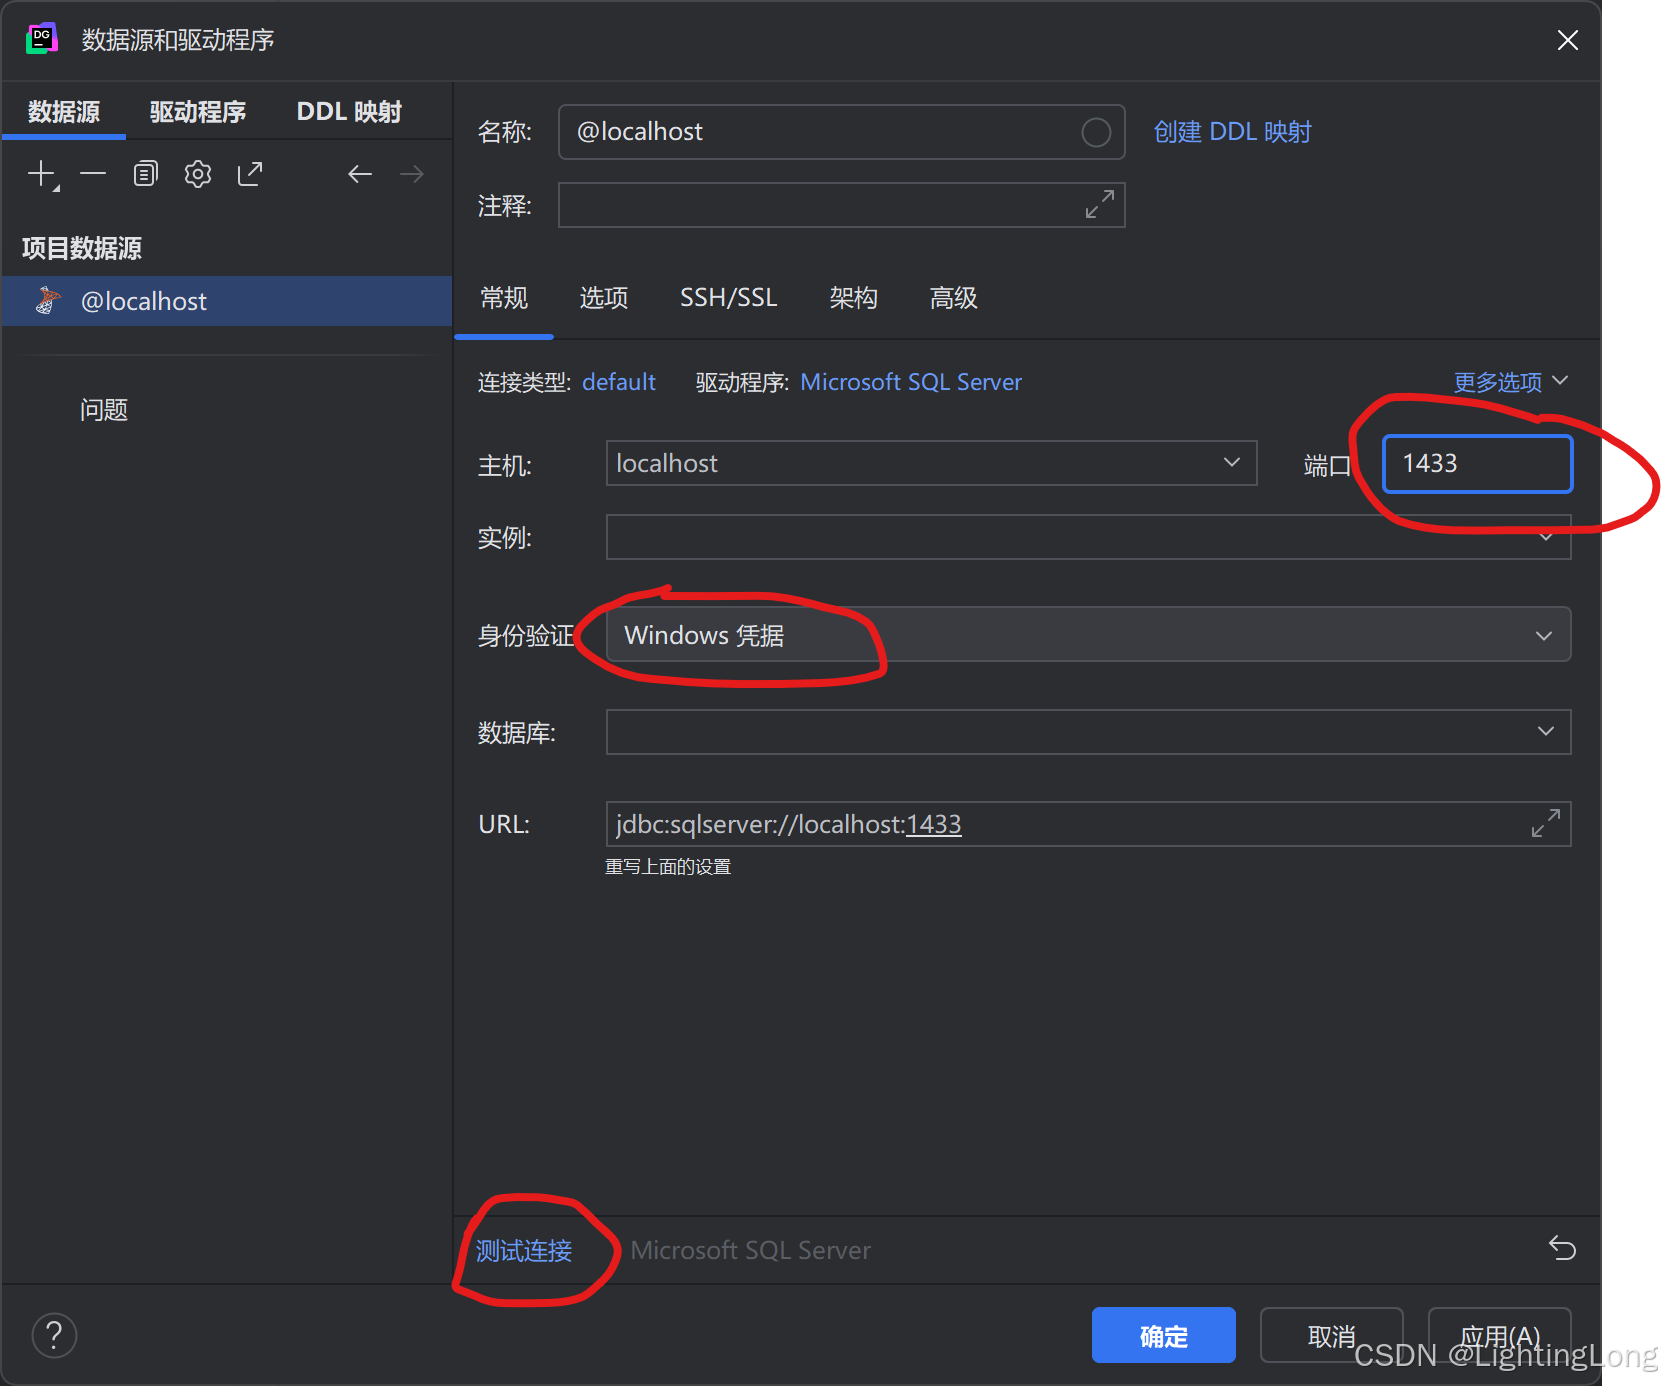
Task: Click the port field showing 1433
Action: pyautogui.click(x=1477, y=464)
